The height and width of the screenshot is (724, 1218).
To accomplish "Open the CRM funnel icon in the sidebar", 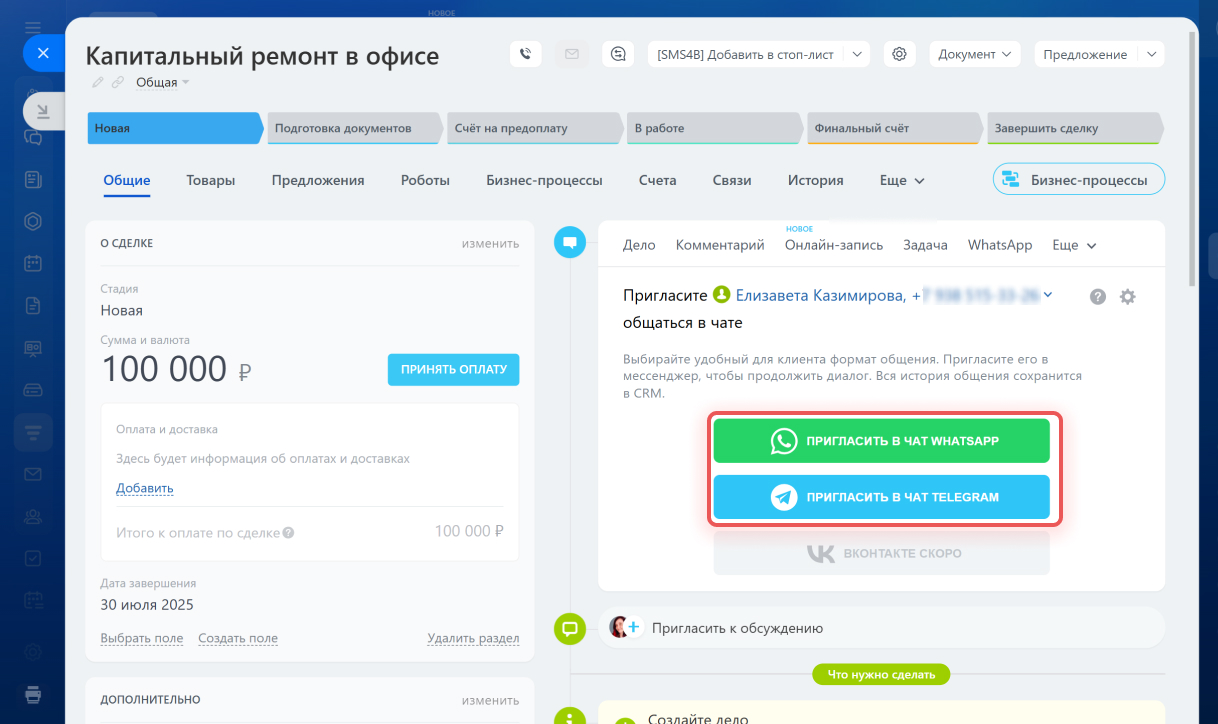I will pos(33,432).
